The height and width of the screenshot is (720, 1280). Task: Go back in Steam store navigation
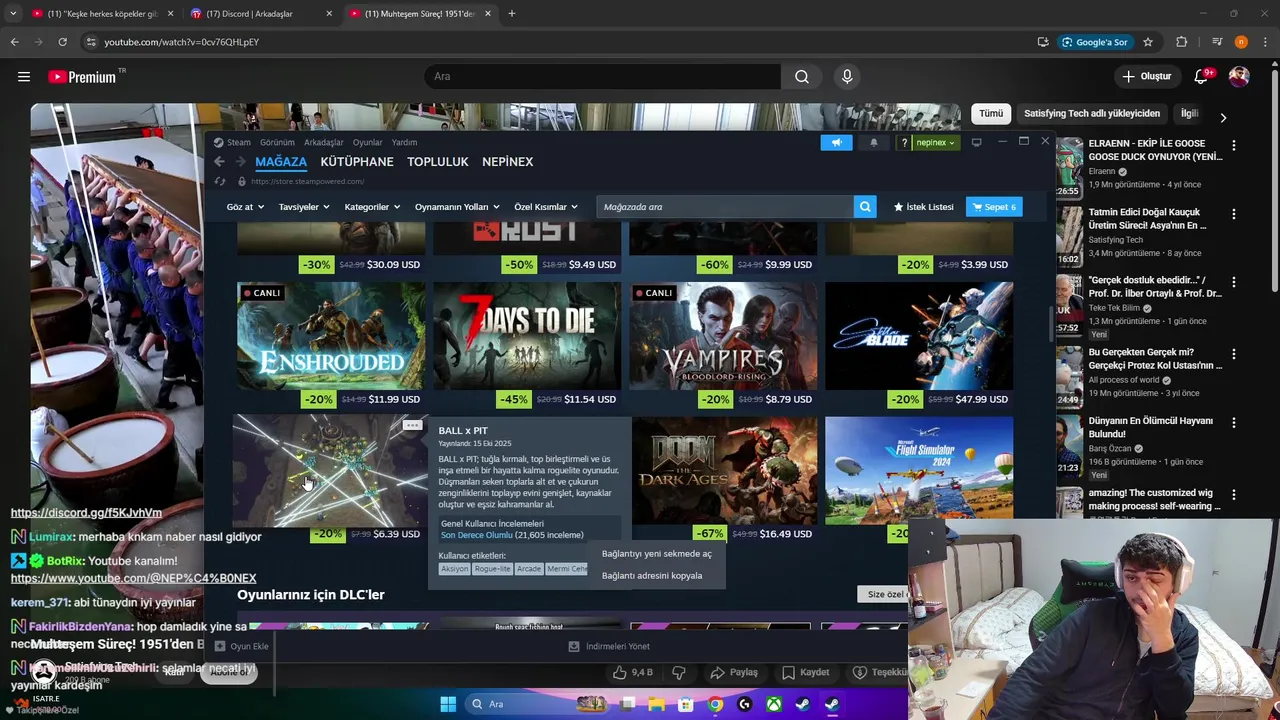(219, 162)
